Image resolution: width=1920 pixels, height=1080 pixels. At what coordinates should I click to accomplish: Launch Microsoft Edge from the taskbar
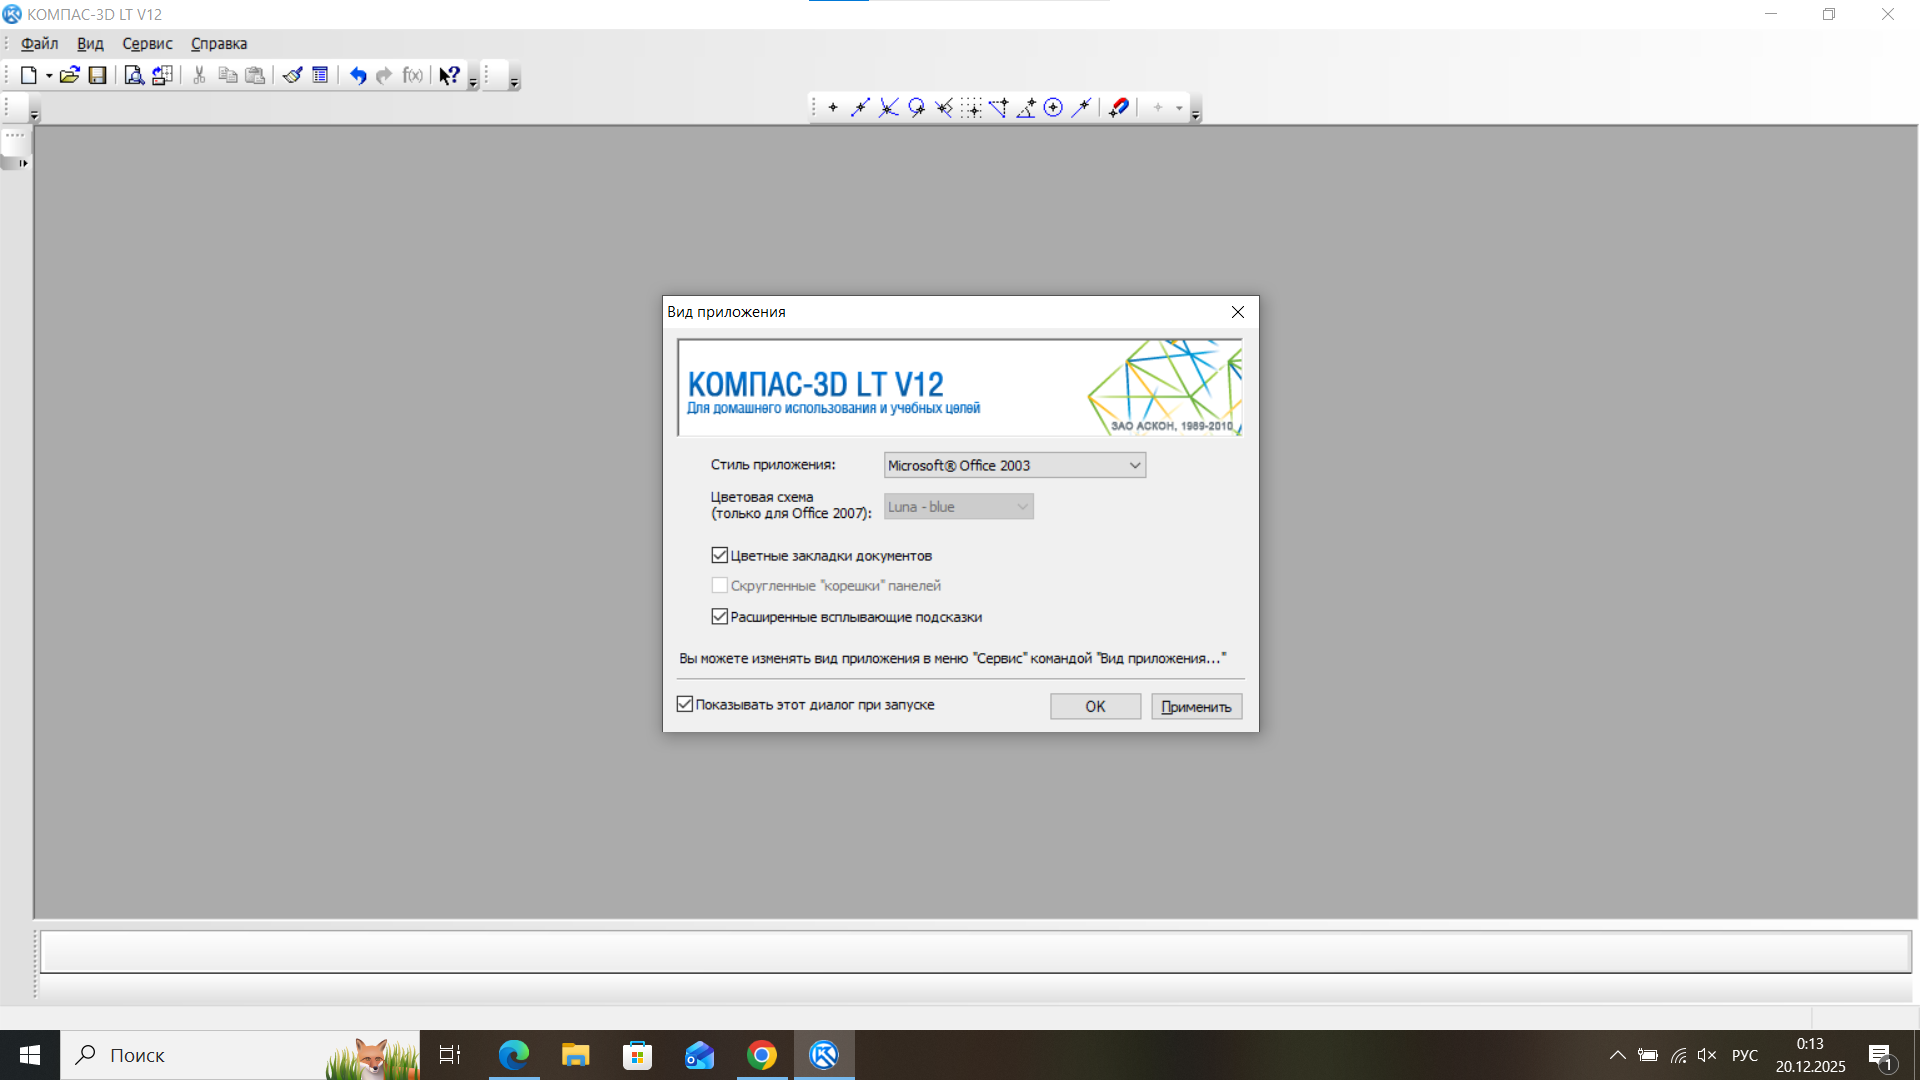click(514, 1055)
